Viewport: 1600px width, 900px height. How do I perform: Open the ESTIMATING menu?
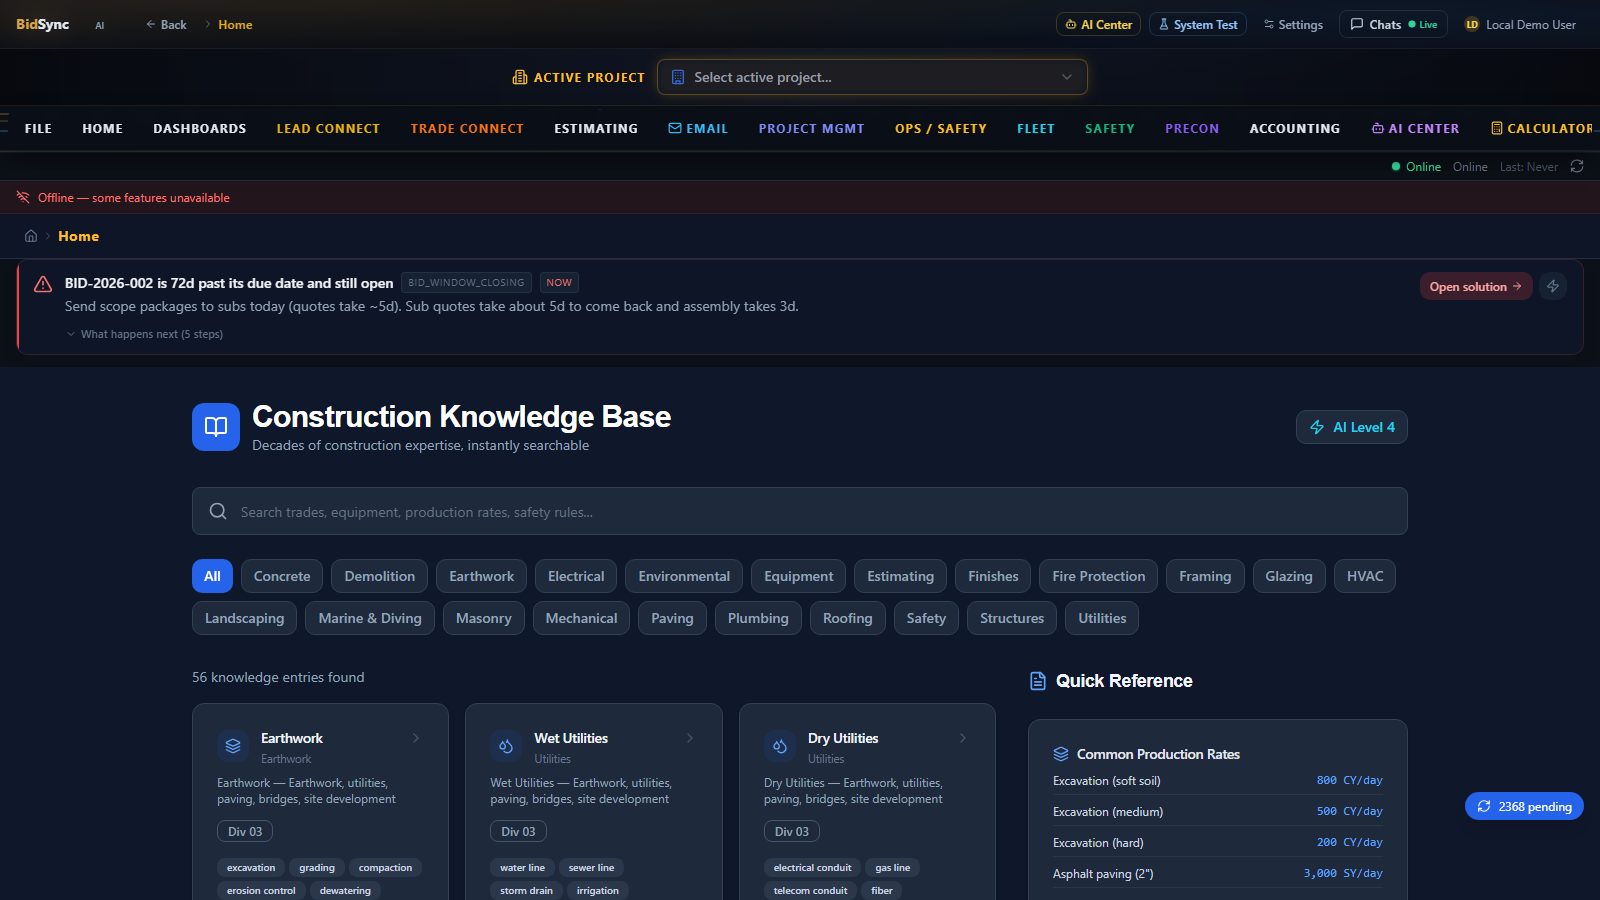pos(596,128)
